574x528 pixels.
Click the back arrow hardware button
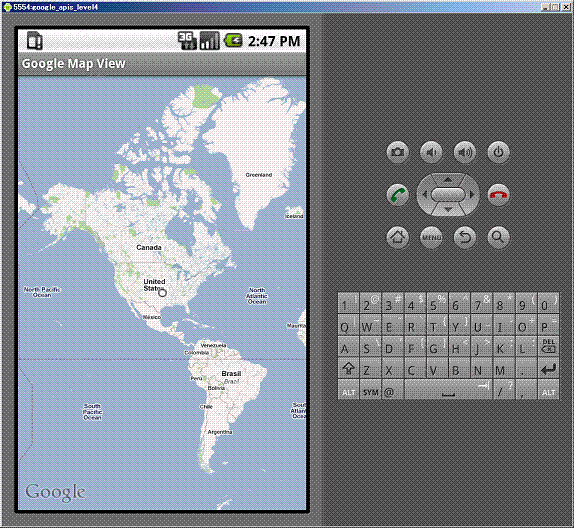tap(465, 237)
